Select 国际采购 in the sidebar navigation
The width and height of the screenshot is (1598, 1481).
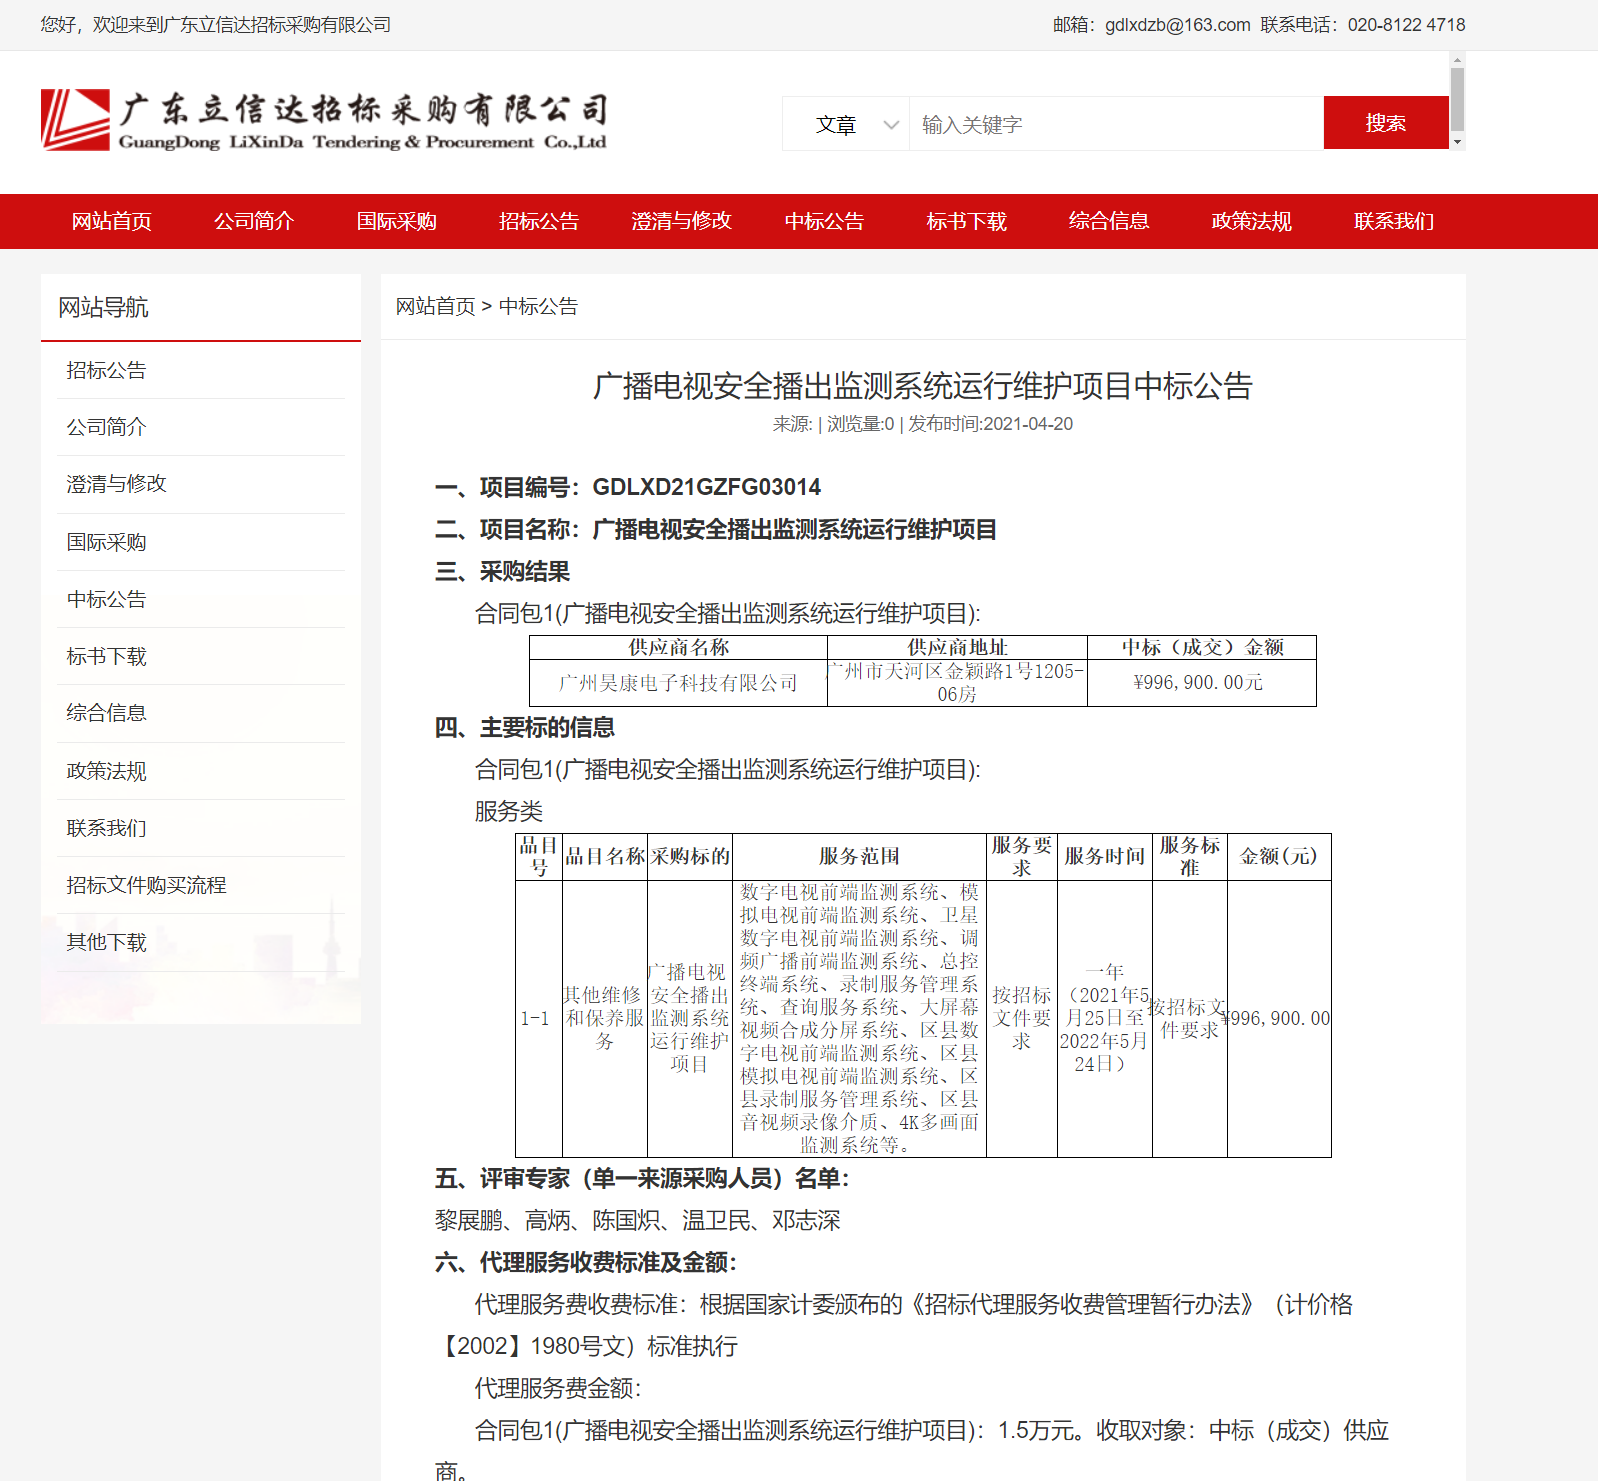[x=201, y=542]
